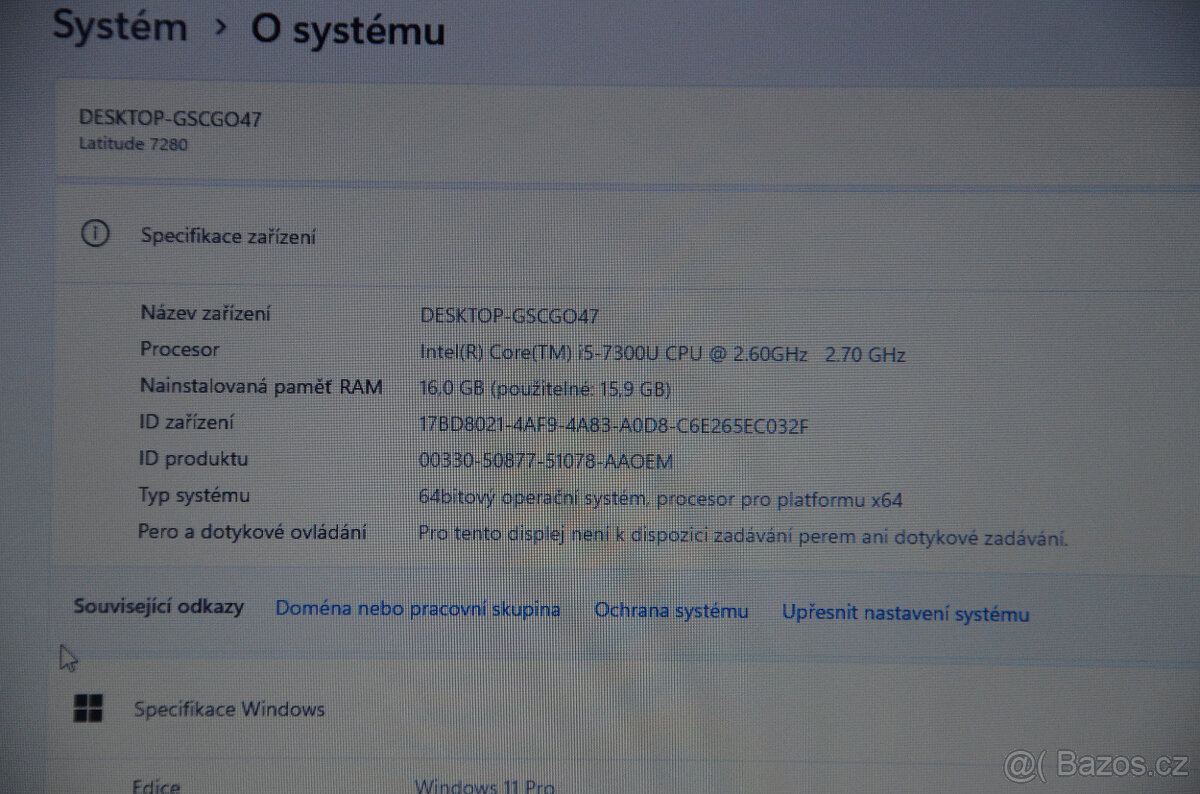Select the processor value Intel Core i5-7300U
1200x794 pixels.
coord(662,353)
